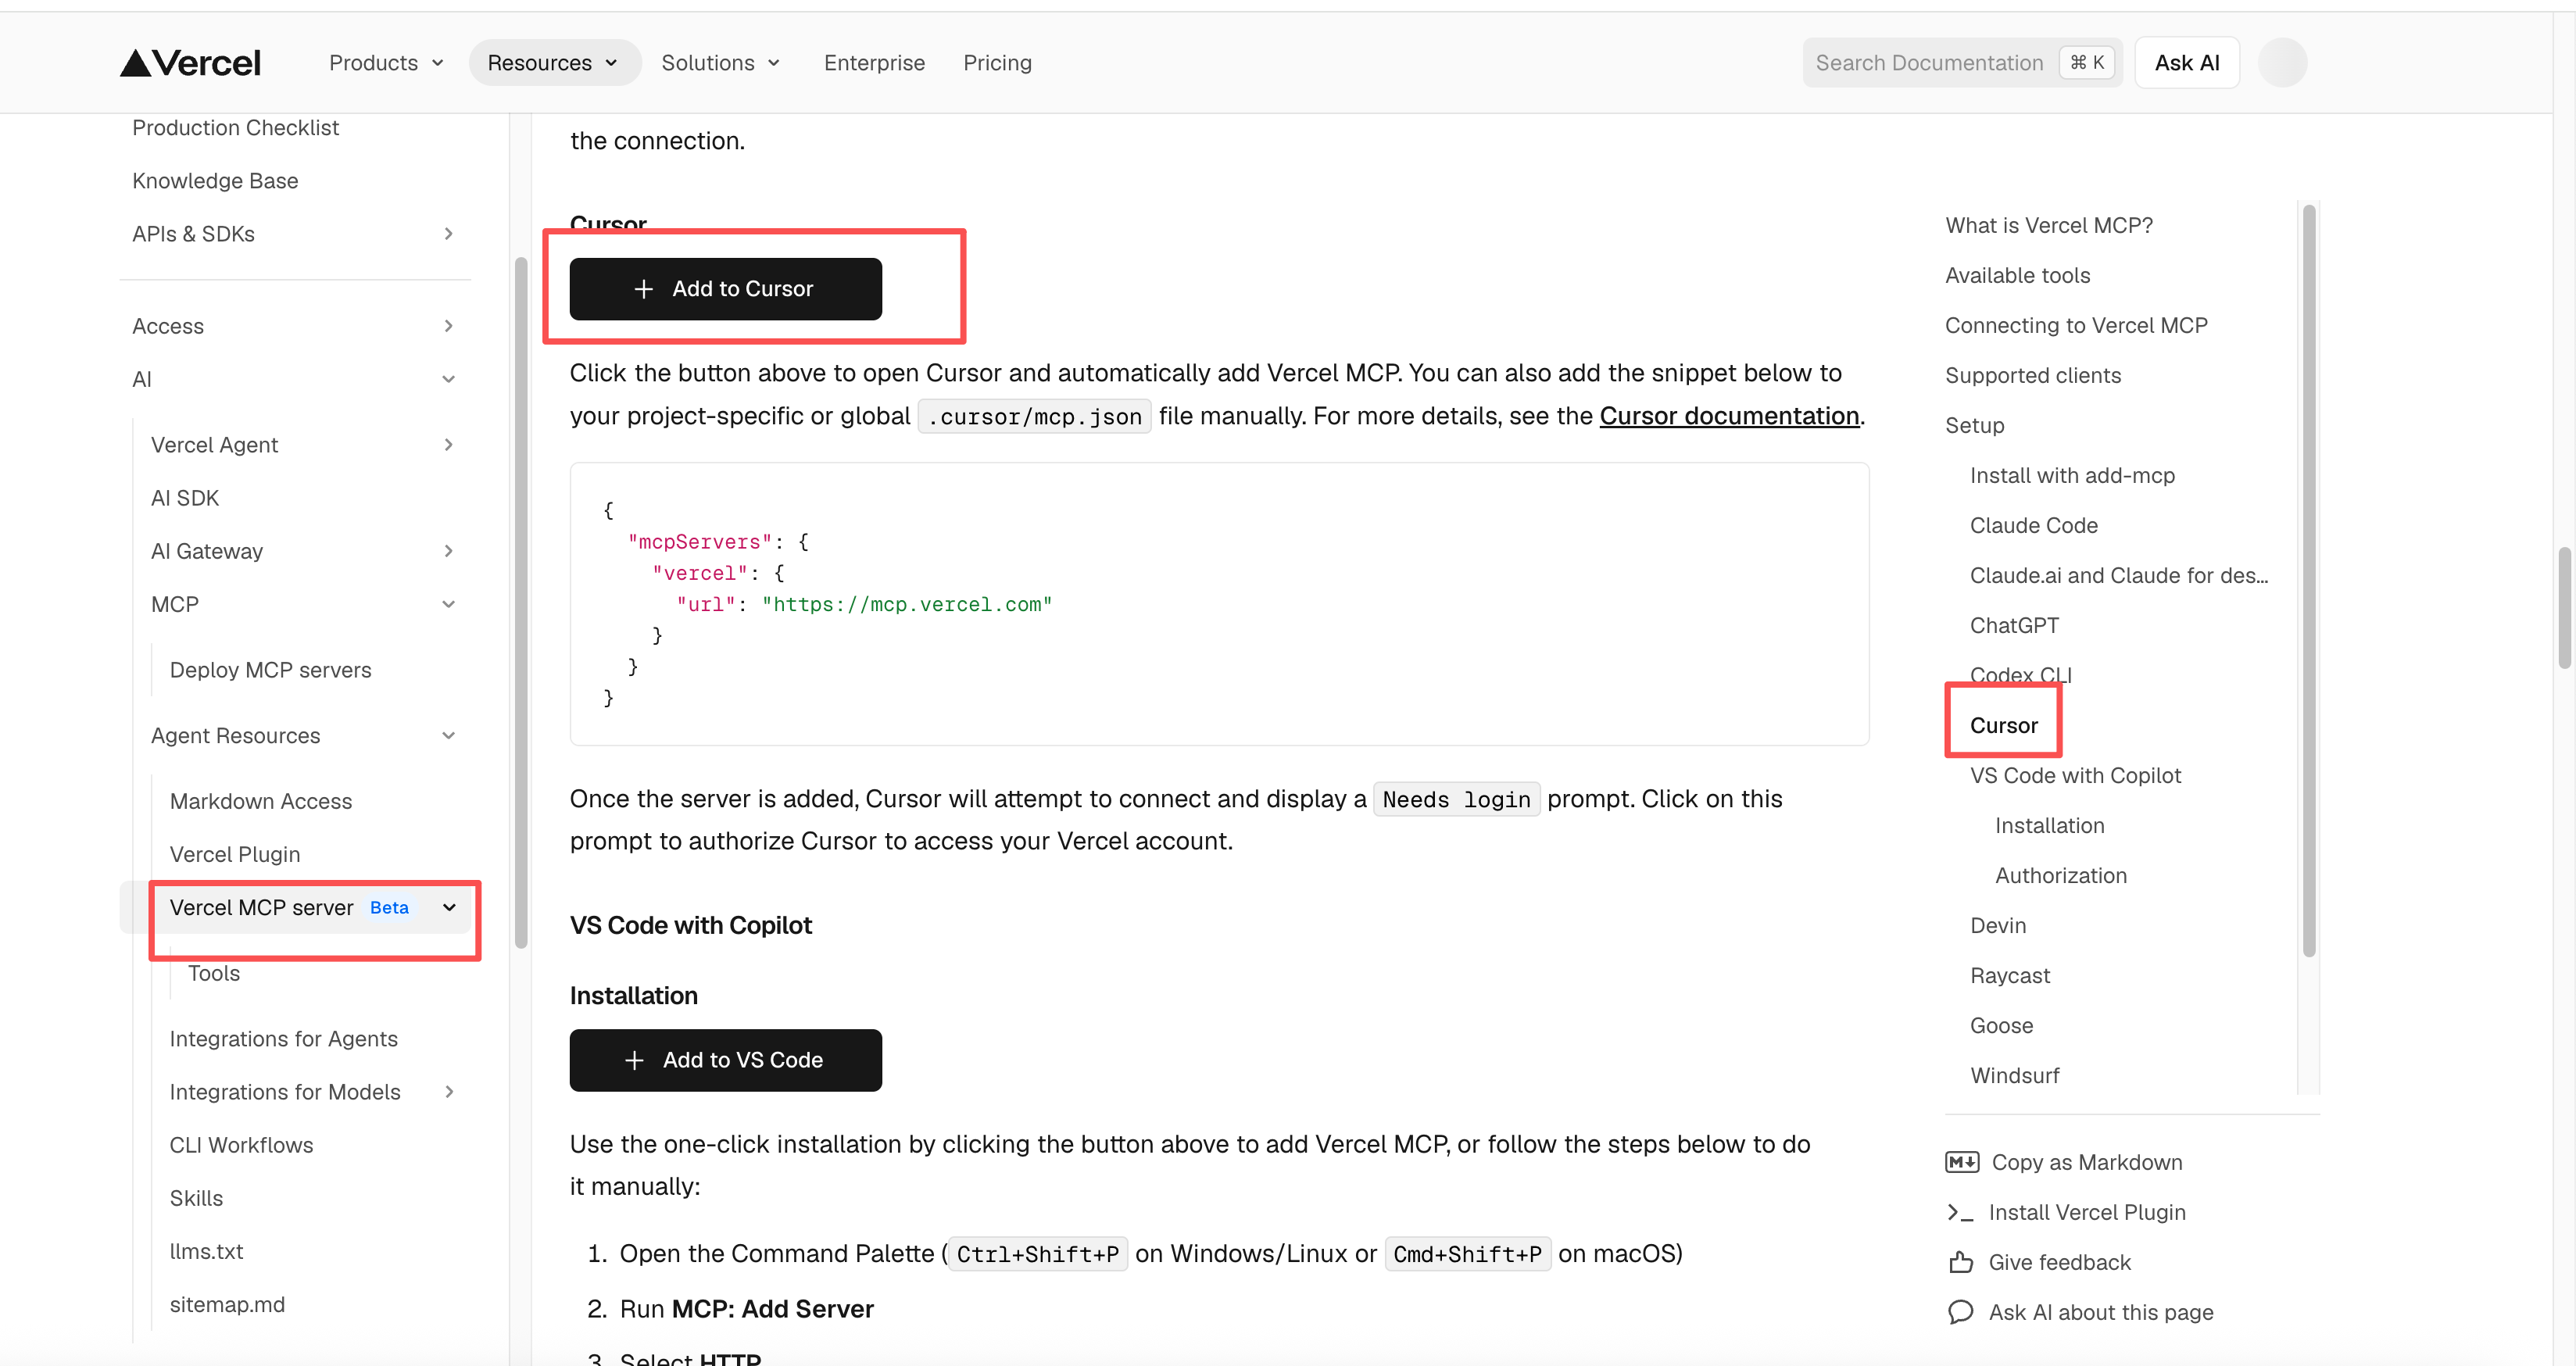2576x1366 pixels.
Task: Collapse the Agent Resources chevron
Action: (448, 736)
